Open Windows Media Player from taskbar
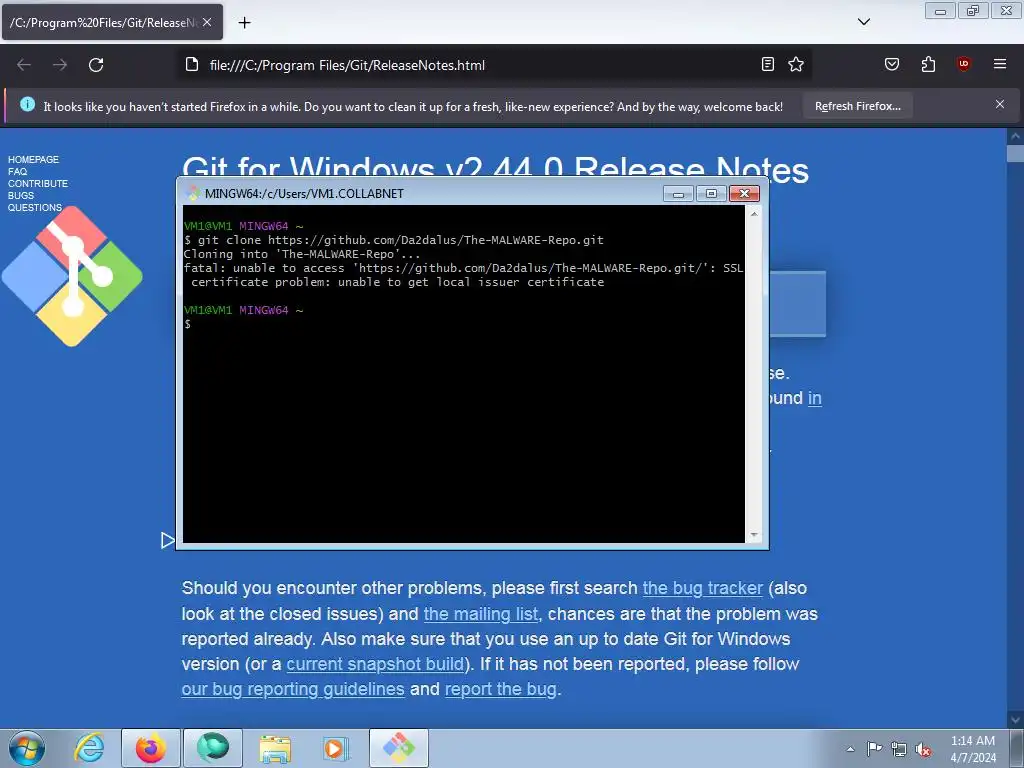 (336, 748)
